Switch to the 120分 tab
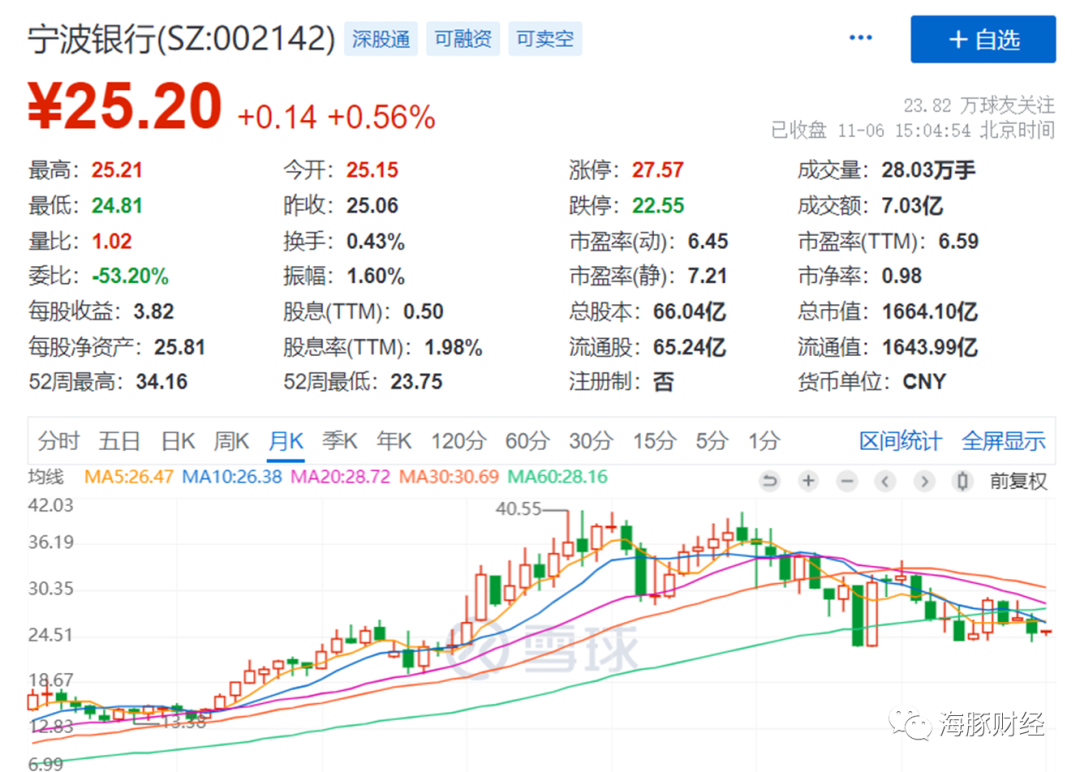This screenshot has width=1080, height=772. (459, 441)
